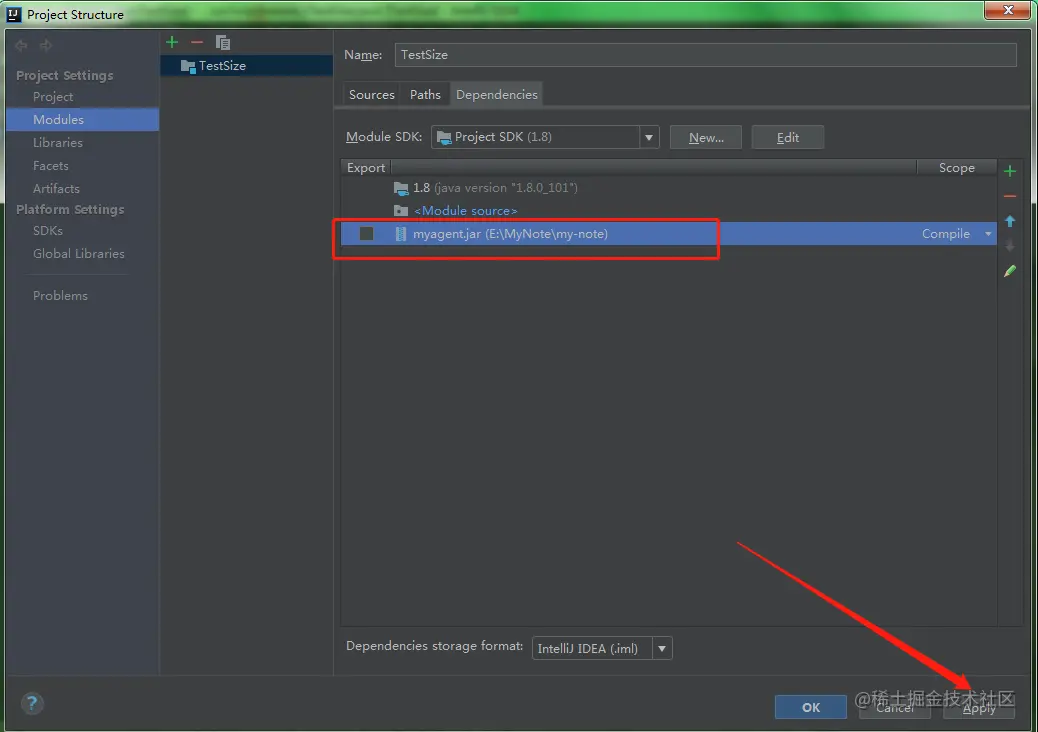Screen dimensions: 1038x732
Task: Move dependency up with blue arrow
Action: 1010,221
